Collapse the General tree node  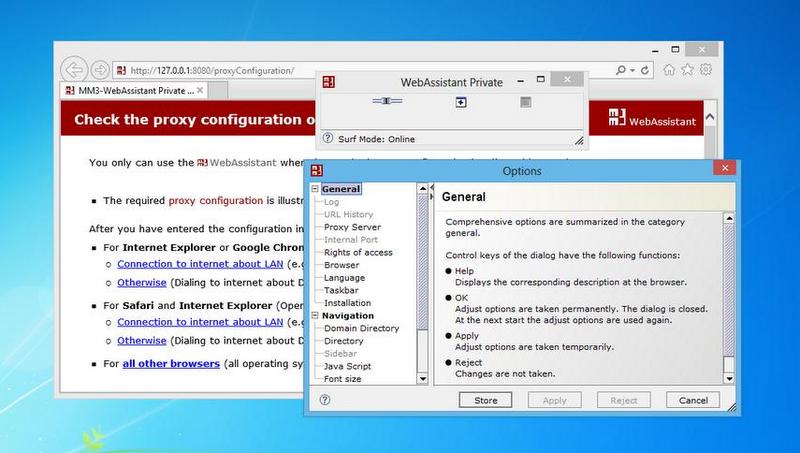tap(315, 189)
